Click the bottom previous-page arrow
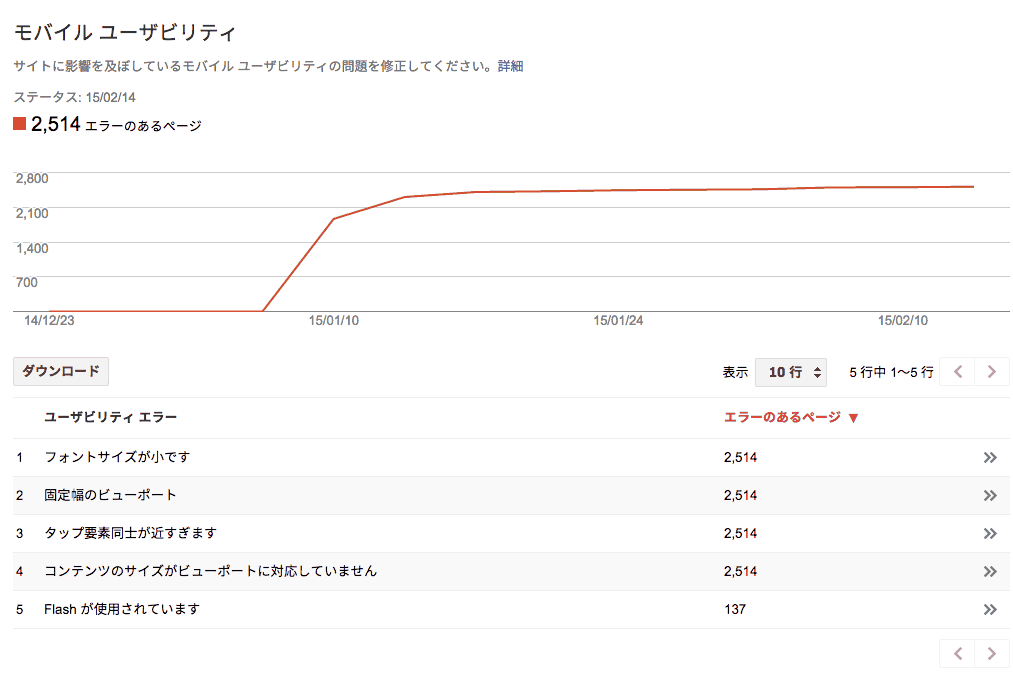Screen dimensions: 1013x679 (x=957, y=653)
